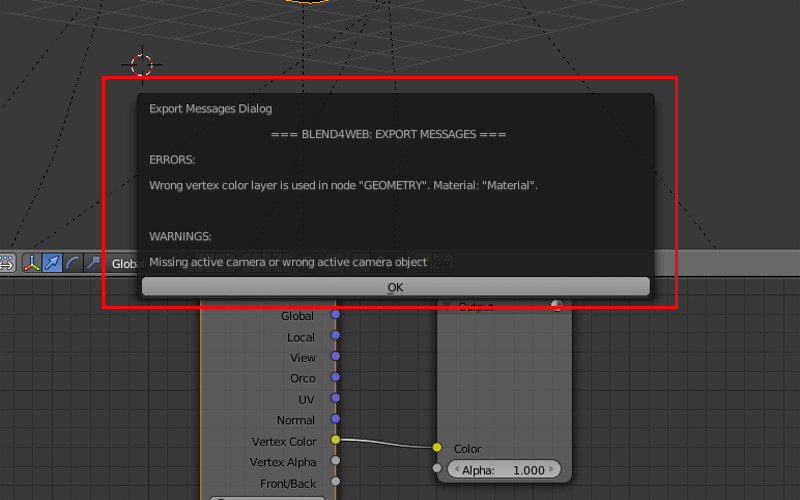Click the View output socket
The image size is (800, 500).
point(335,357)
